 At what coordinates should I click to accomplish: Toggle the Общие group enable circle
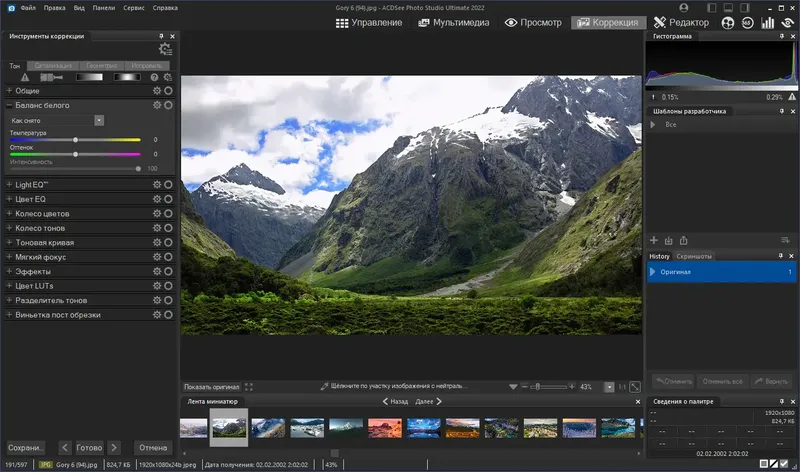[x=168, y=90]
